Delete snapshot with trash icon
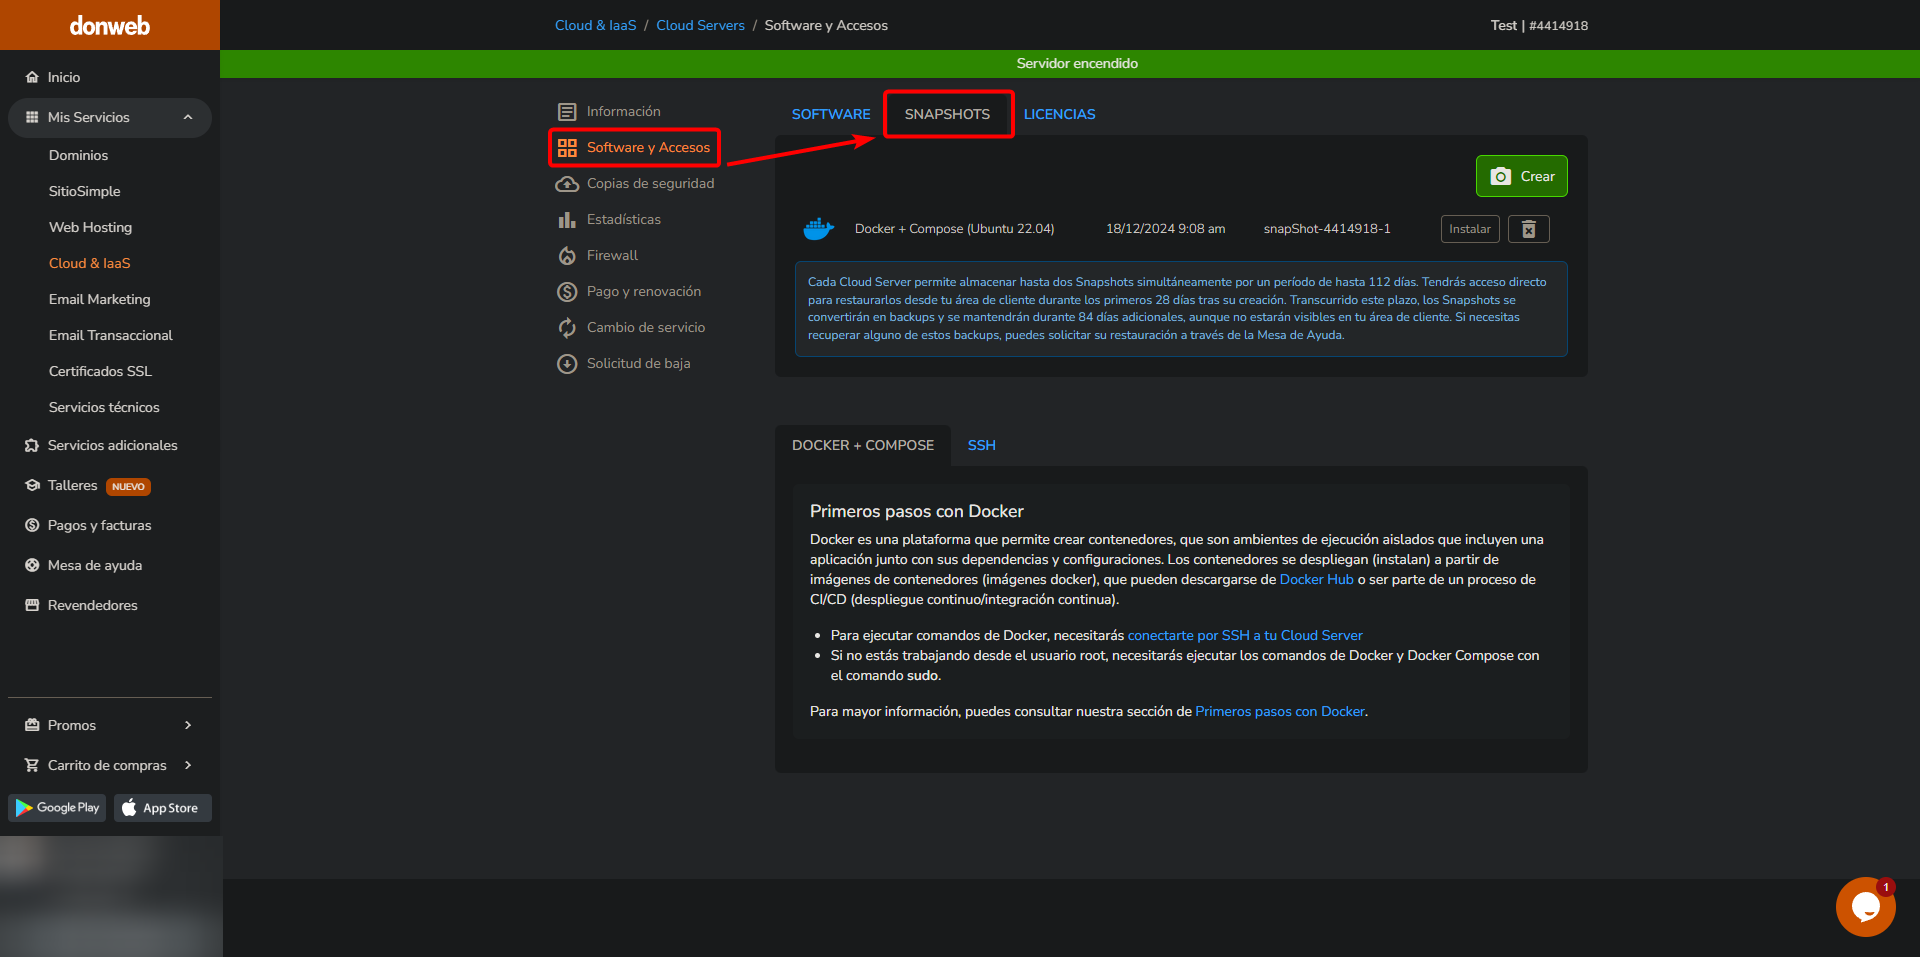Screen dimensions: 1920x957 point(1528,229)
